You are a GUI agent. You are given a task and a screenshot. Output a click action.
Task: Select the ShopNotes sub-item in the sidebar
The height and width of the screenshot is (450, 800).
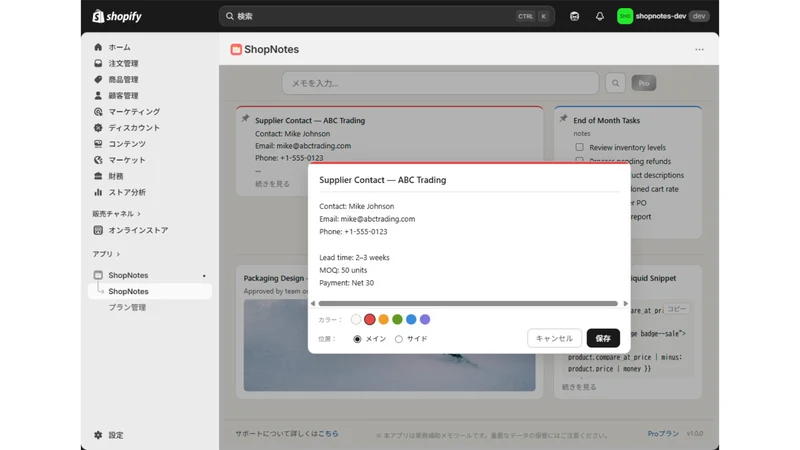click(x=149, y=291)
